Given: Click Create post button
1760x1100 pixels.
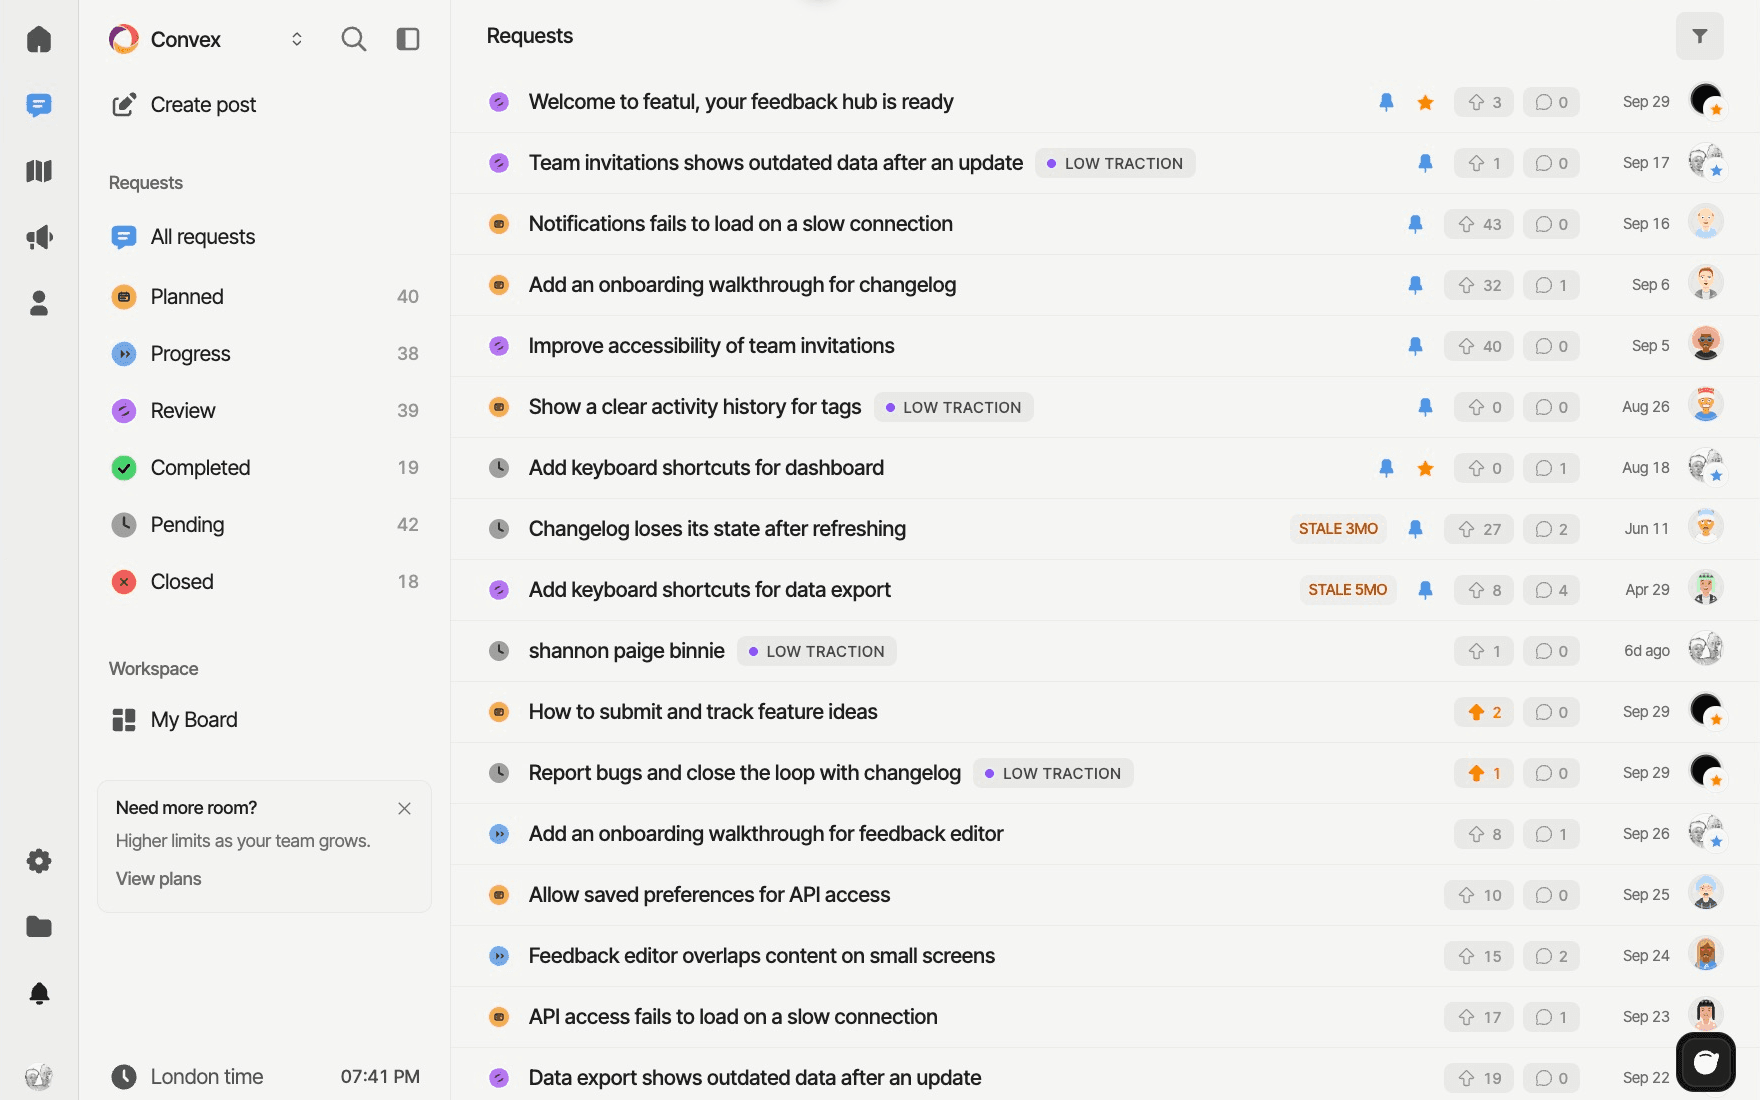Looking at the screenshot, I should (x=184, y=105).
